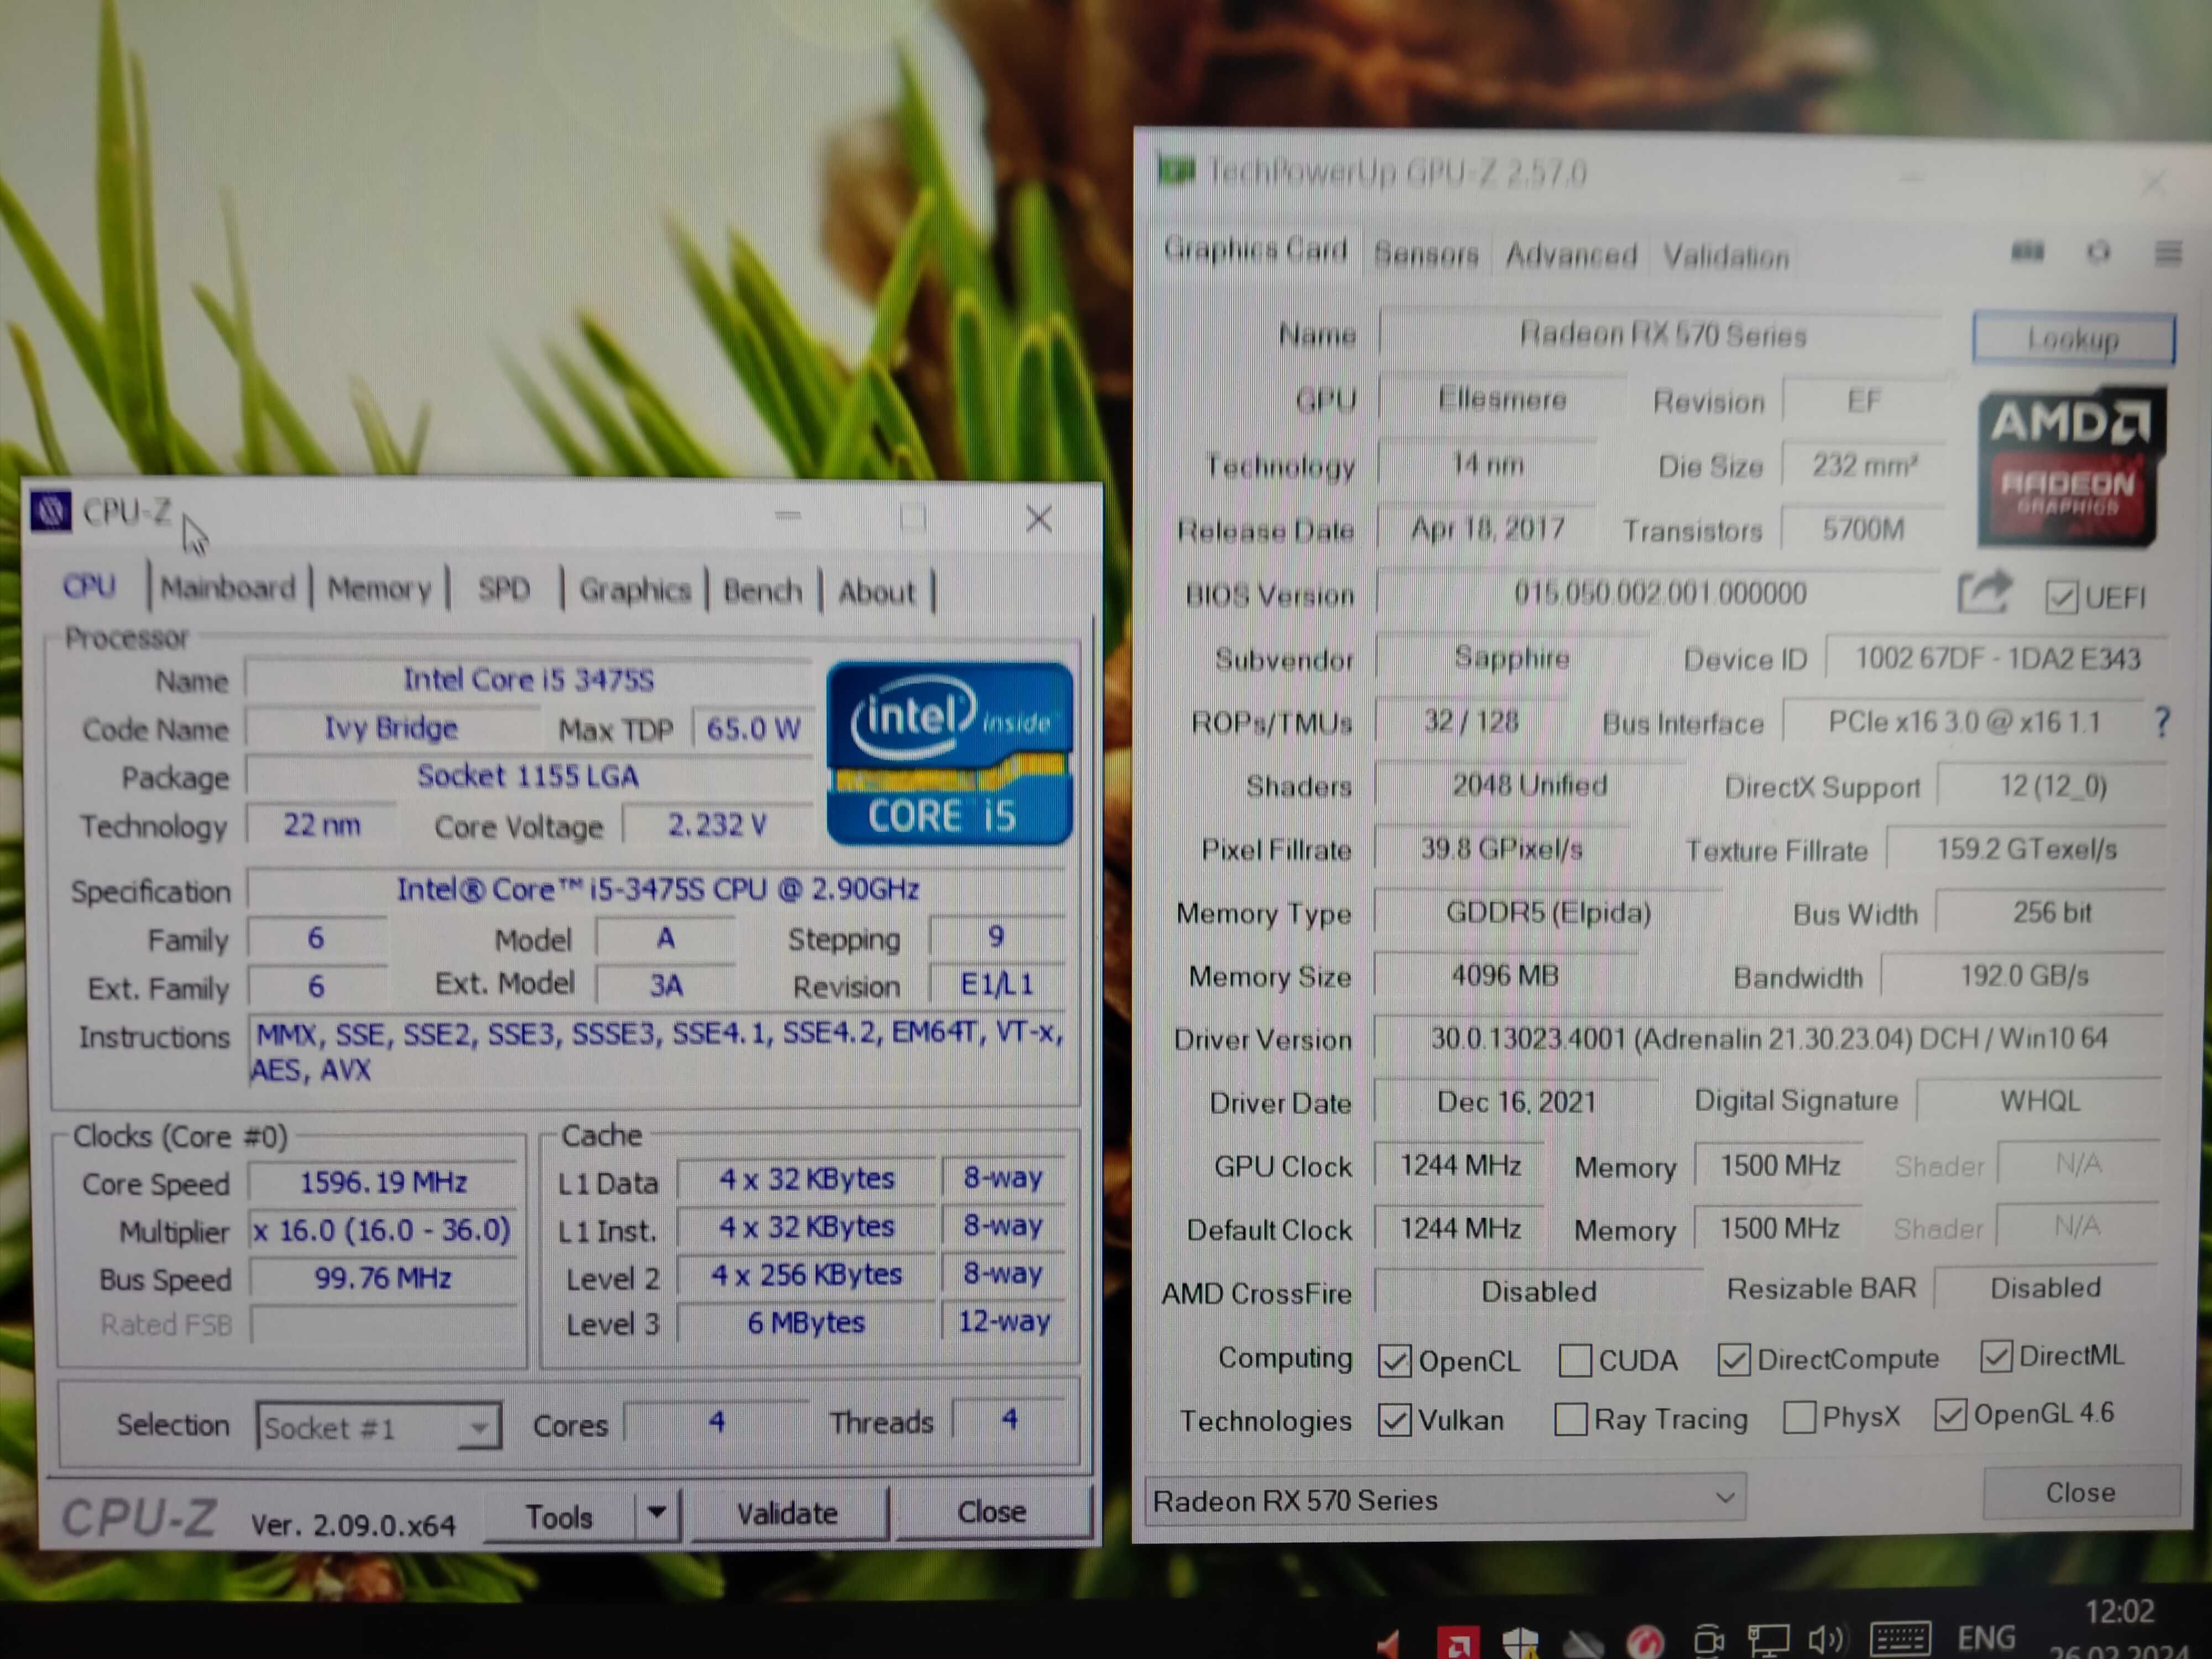
Task: Click the Bus Speed value 99.76 MHz
Action: click(x=383, y=1278)
